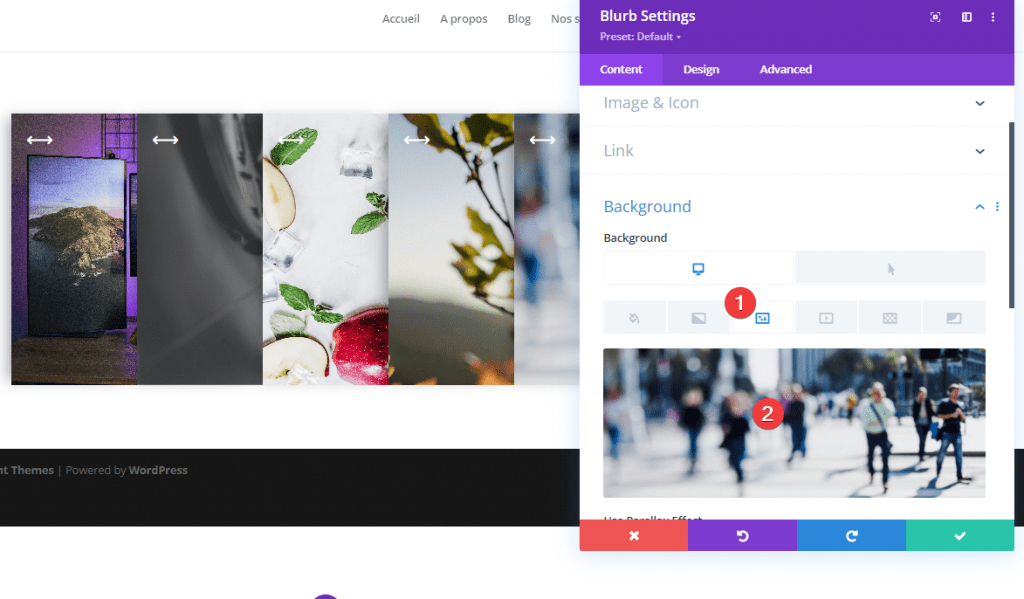Switch to the Content tab
Image resolution: width=1024 pixels, height=599 pixels.
point(621,69)
